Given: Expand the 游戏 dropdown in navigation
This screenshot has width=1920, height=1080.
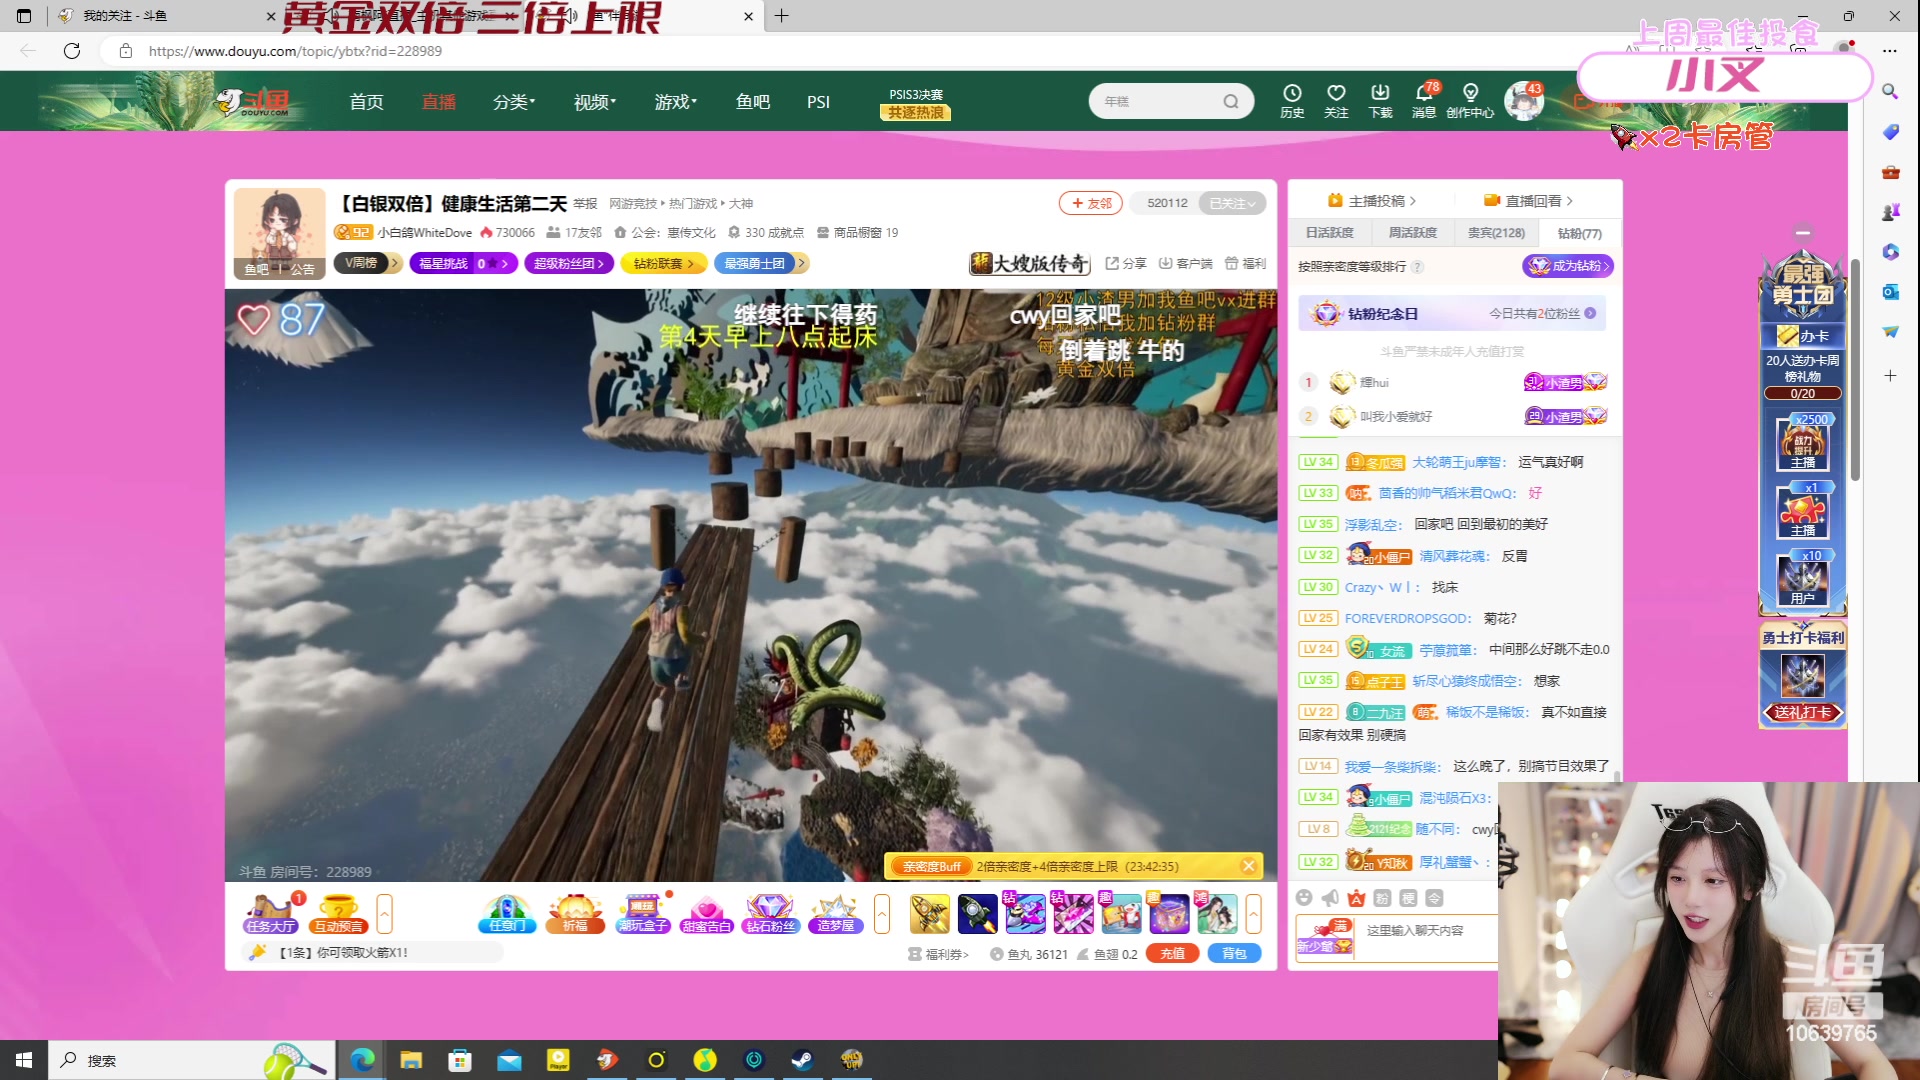Looking at the screenshot, I should (676, 102).
